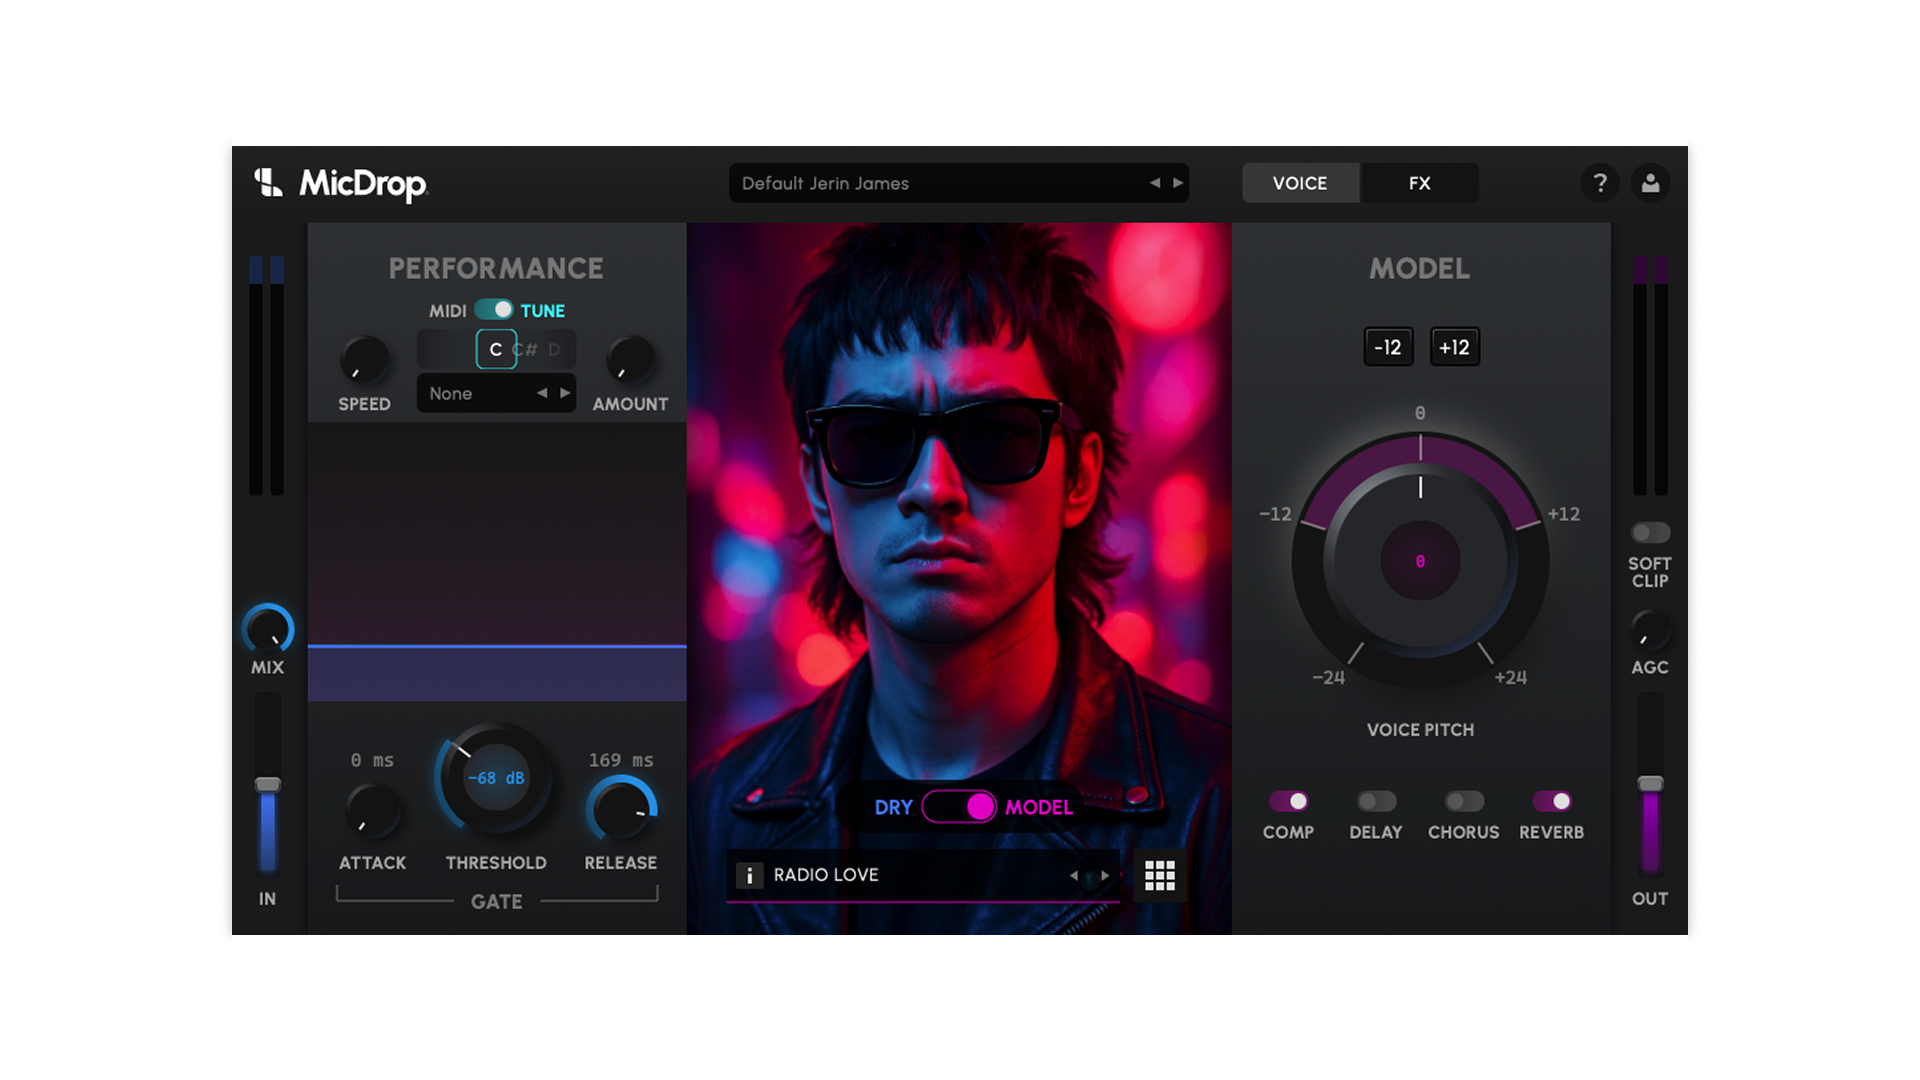Click the Speed knob in Performance

364,359
